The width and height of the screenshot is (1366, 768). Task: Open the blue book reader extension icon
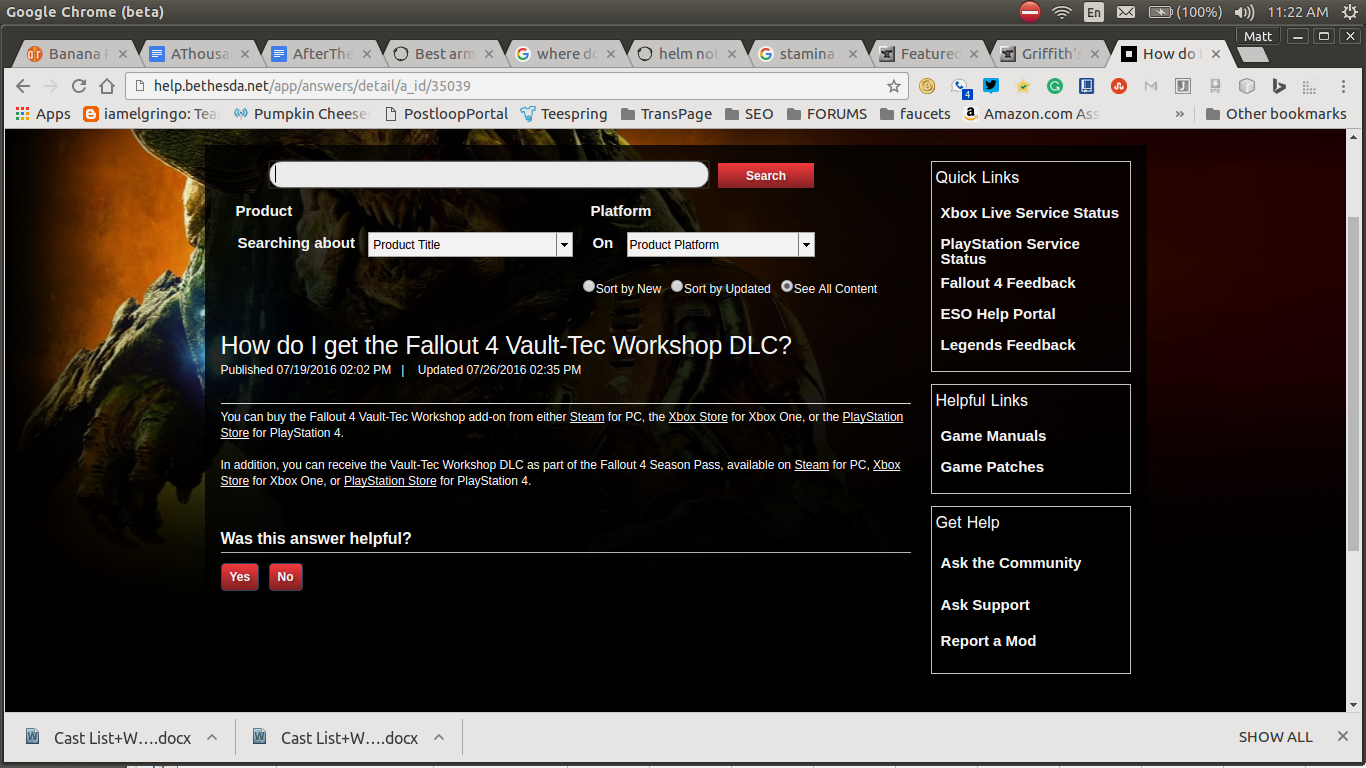click(x=1086, y=86)
